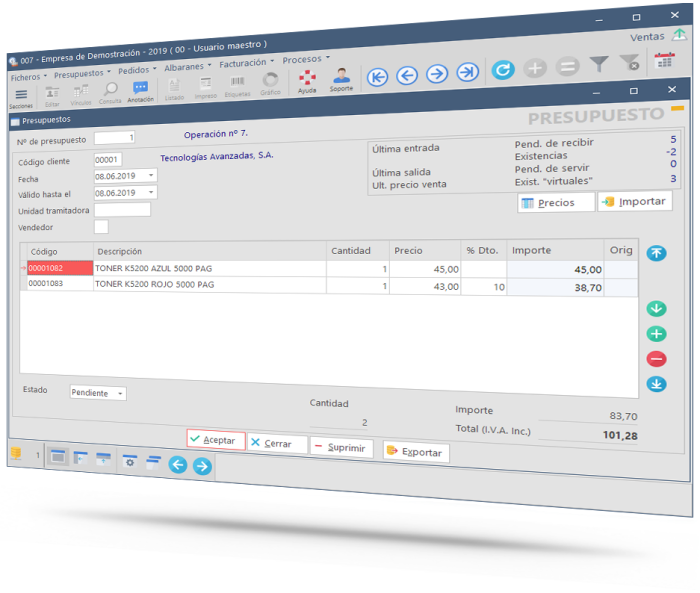Image resolution: width=700 pixels, height=593 pixels.
Task: Open the Anotación toolbar icon
Action: 140,91
